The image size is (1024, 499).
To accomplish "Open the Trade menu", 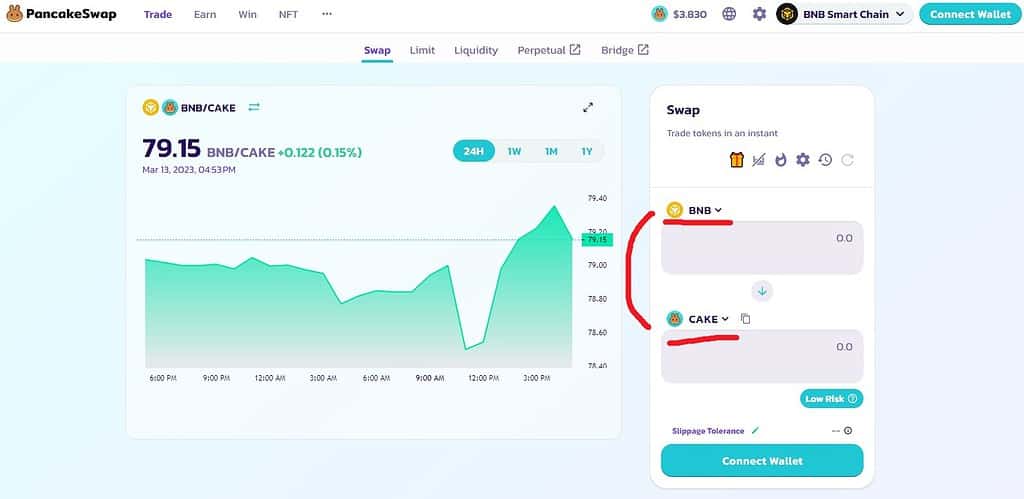I will point(158,14).
